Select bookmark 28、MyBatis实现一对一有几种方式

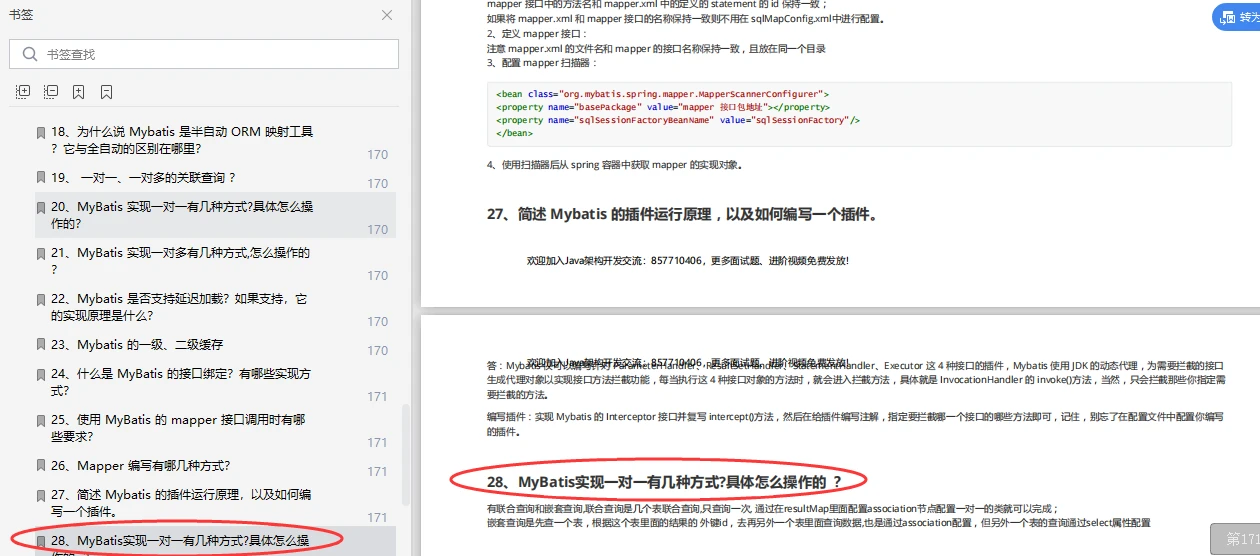point(180,541)
